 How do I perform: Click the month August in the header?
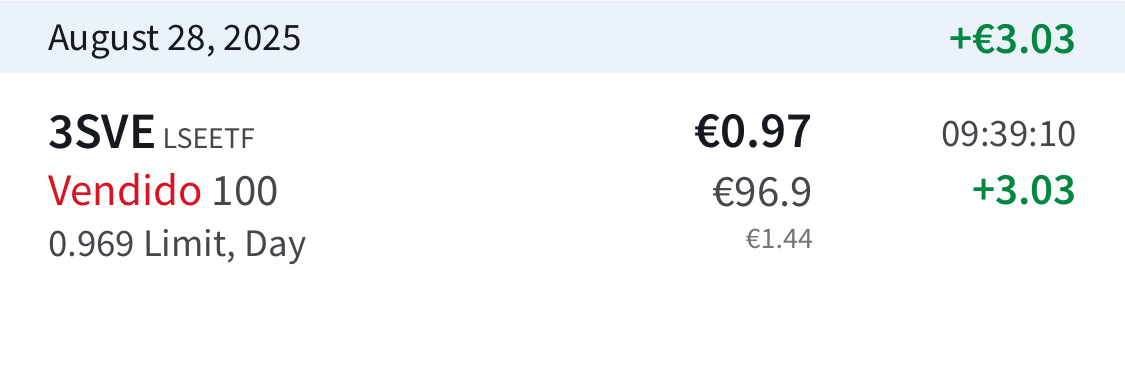tap(103, 39)
